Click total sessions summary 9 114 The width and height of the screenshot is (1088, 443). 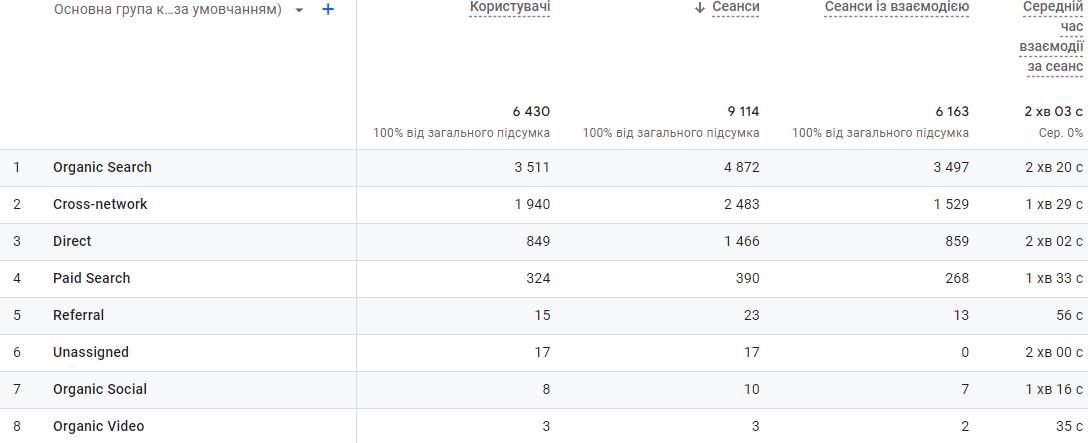(x=743, y=111)
